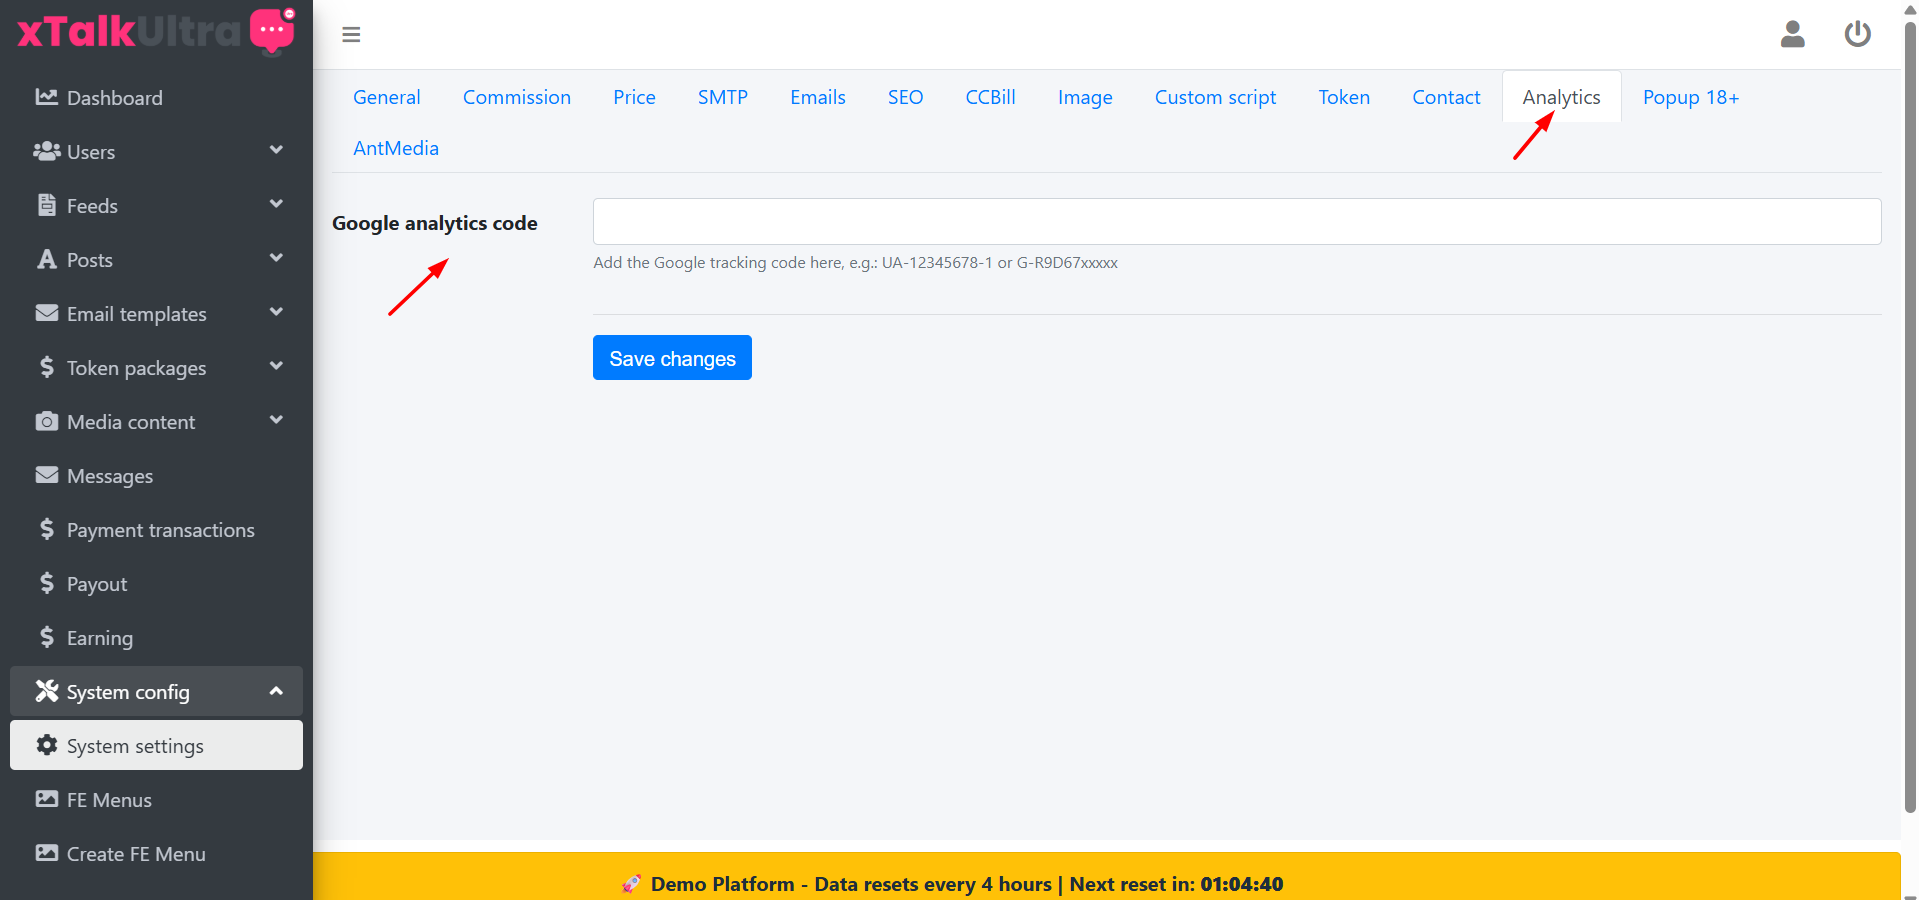Focus the Google analytics code field
This screenshot has width=1919, height=900.
coord(1236,221)
